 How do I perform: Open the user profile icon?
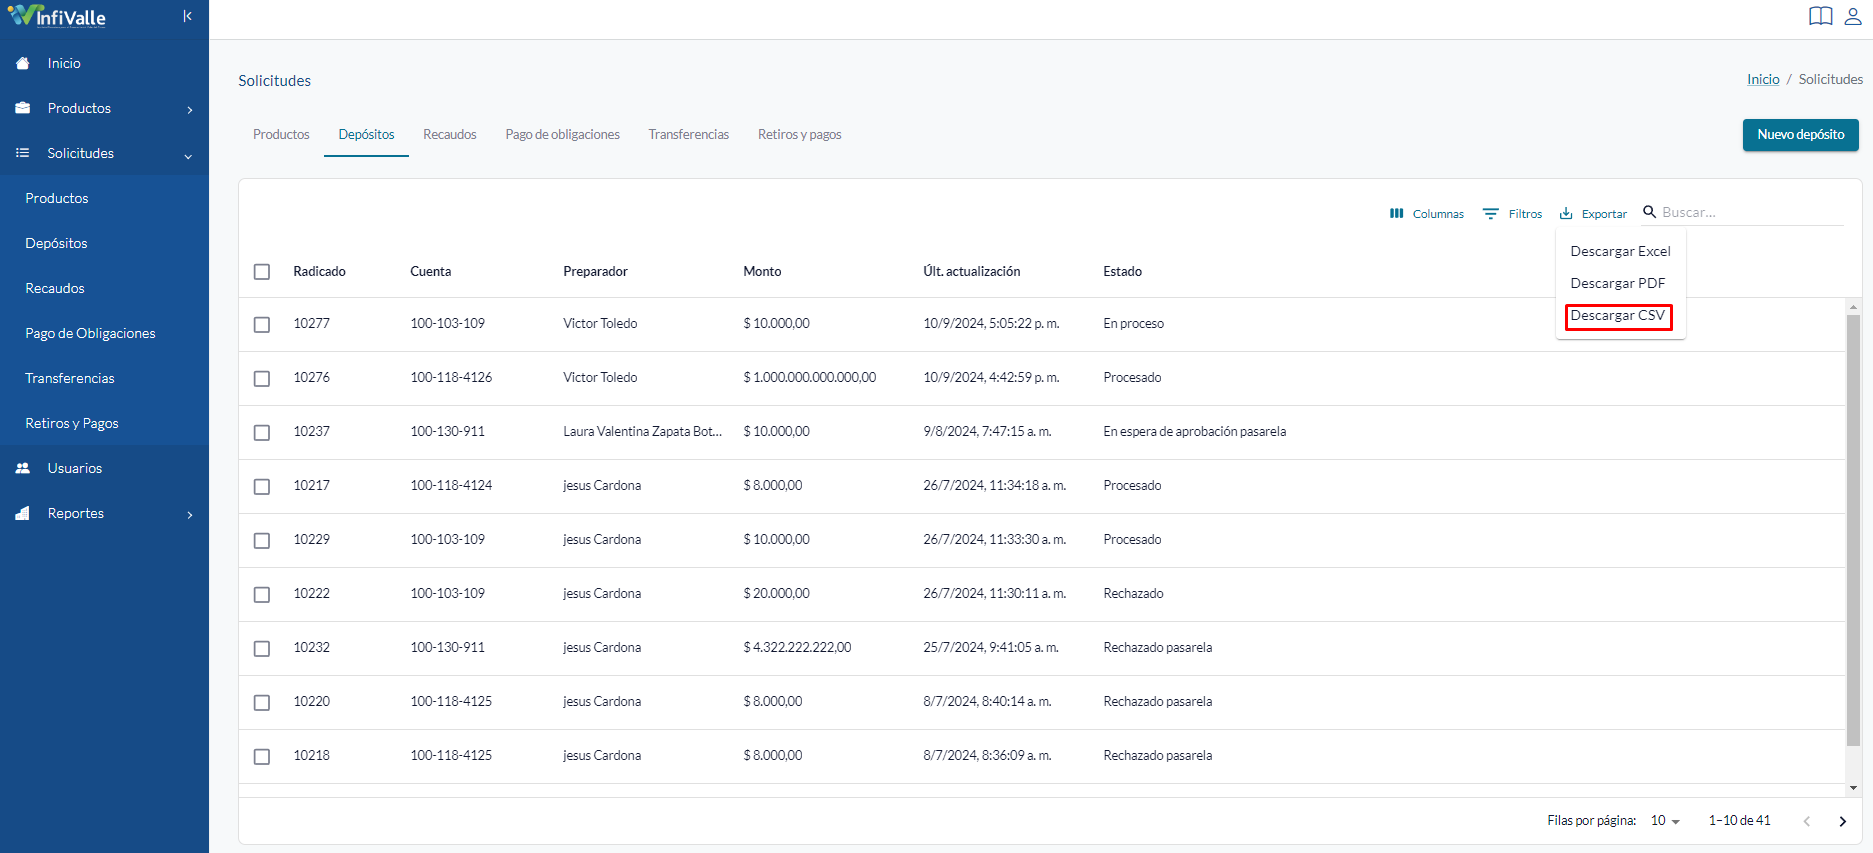[1853, 16]
